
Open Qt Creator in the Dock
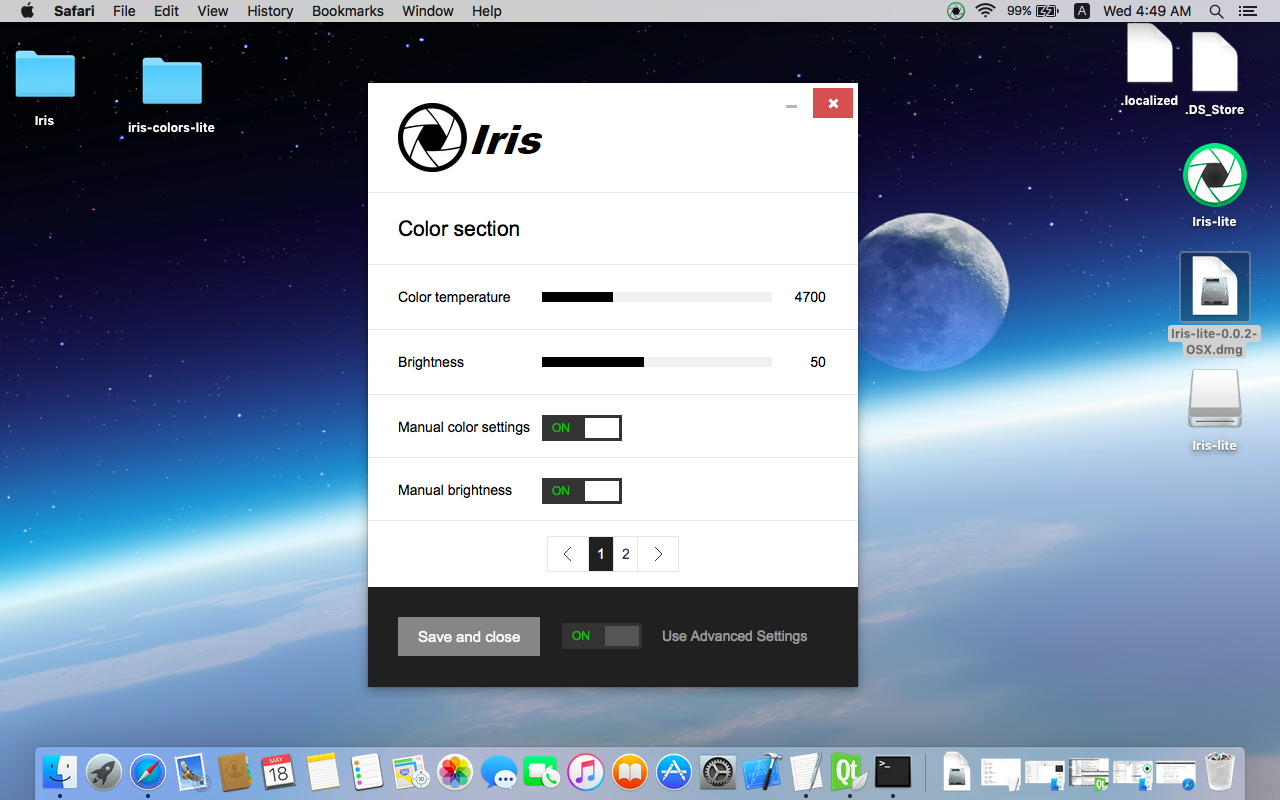pyautogui.click(x=848, y=771)
